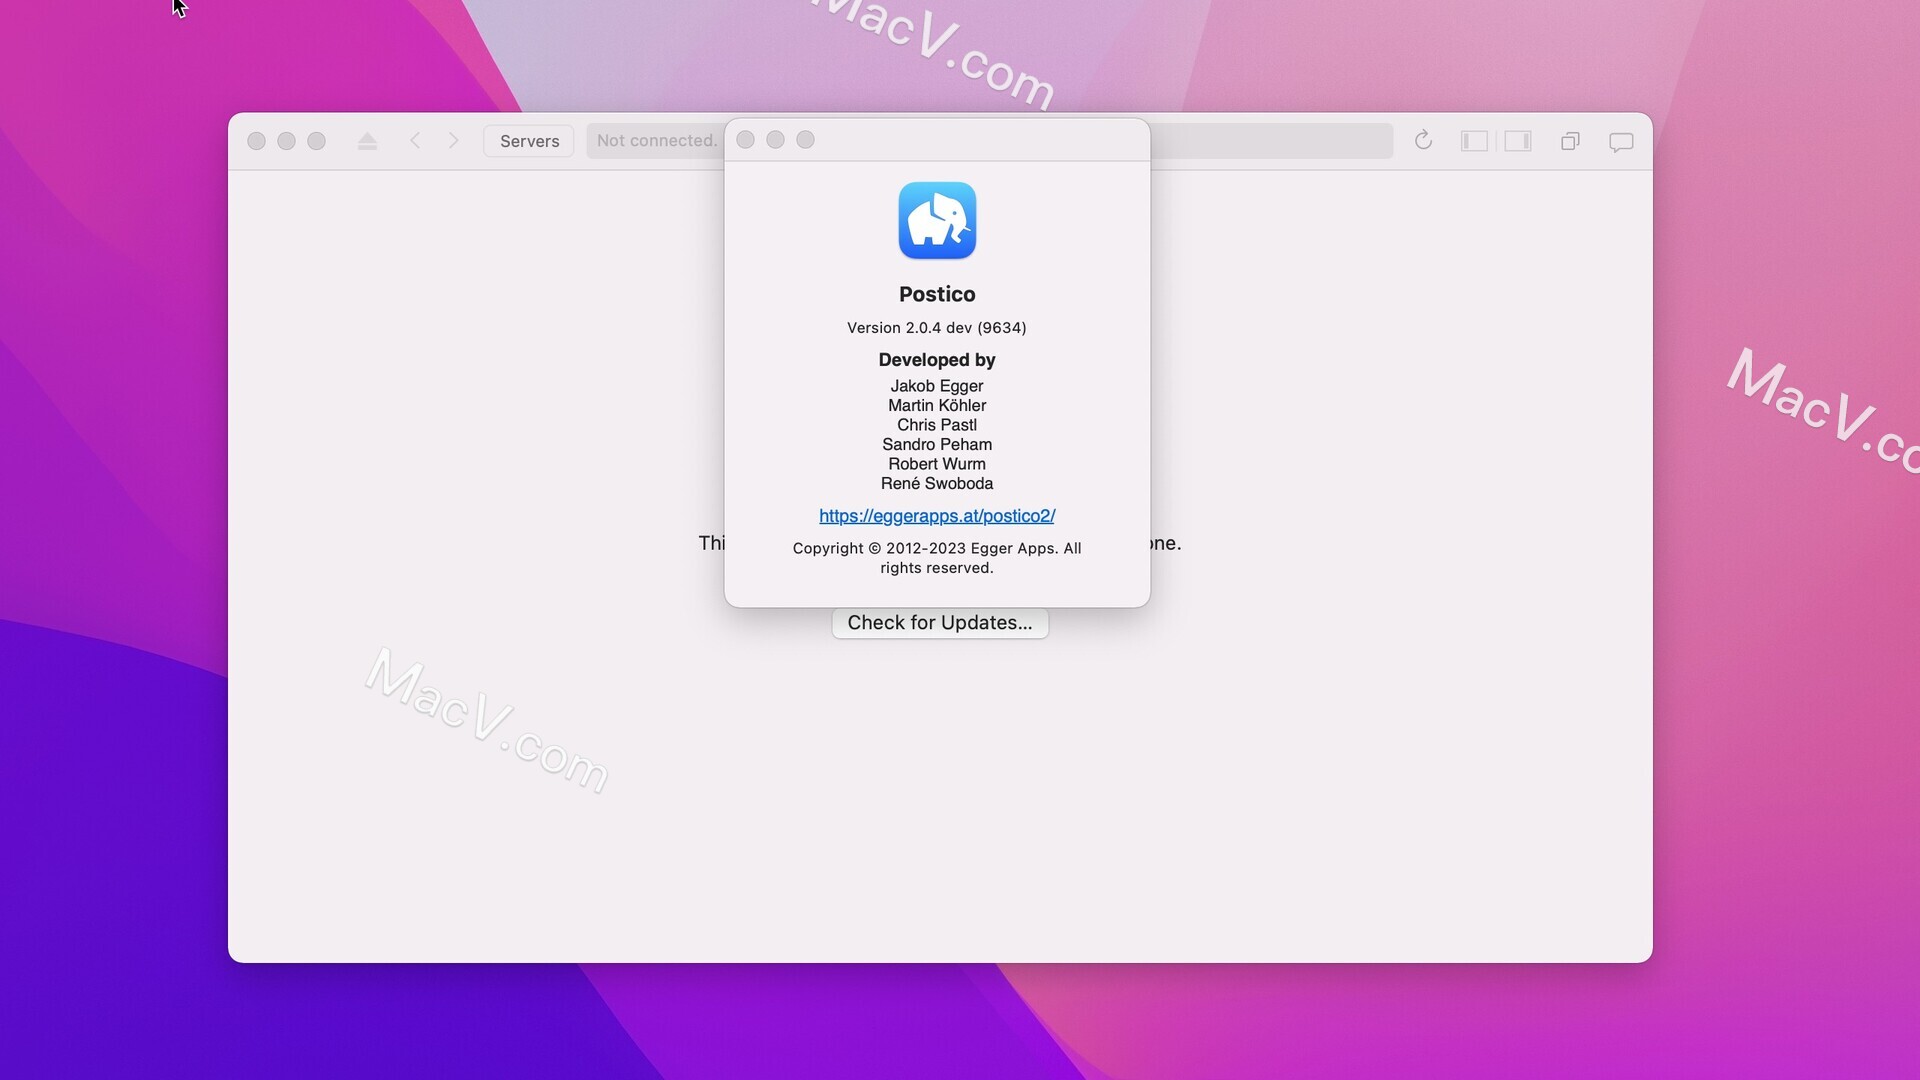This screenshot has height=1080, width=1920.
Task: Click the zoom button of About window
Action: tap(805, 140)
